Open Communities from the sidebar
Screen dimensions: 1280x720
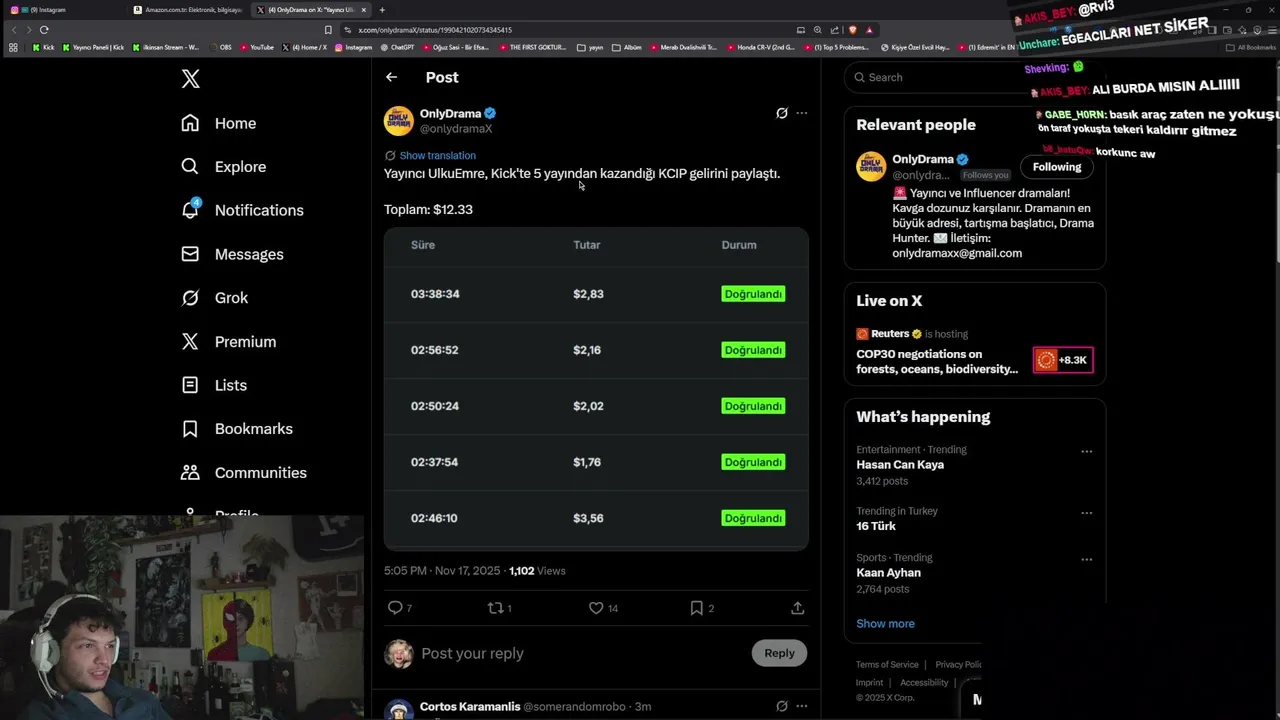(x=243, y=472)
